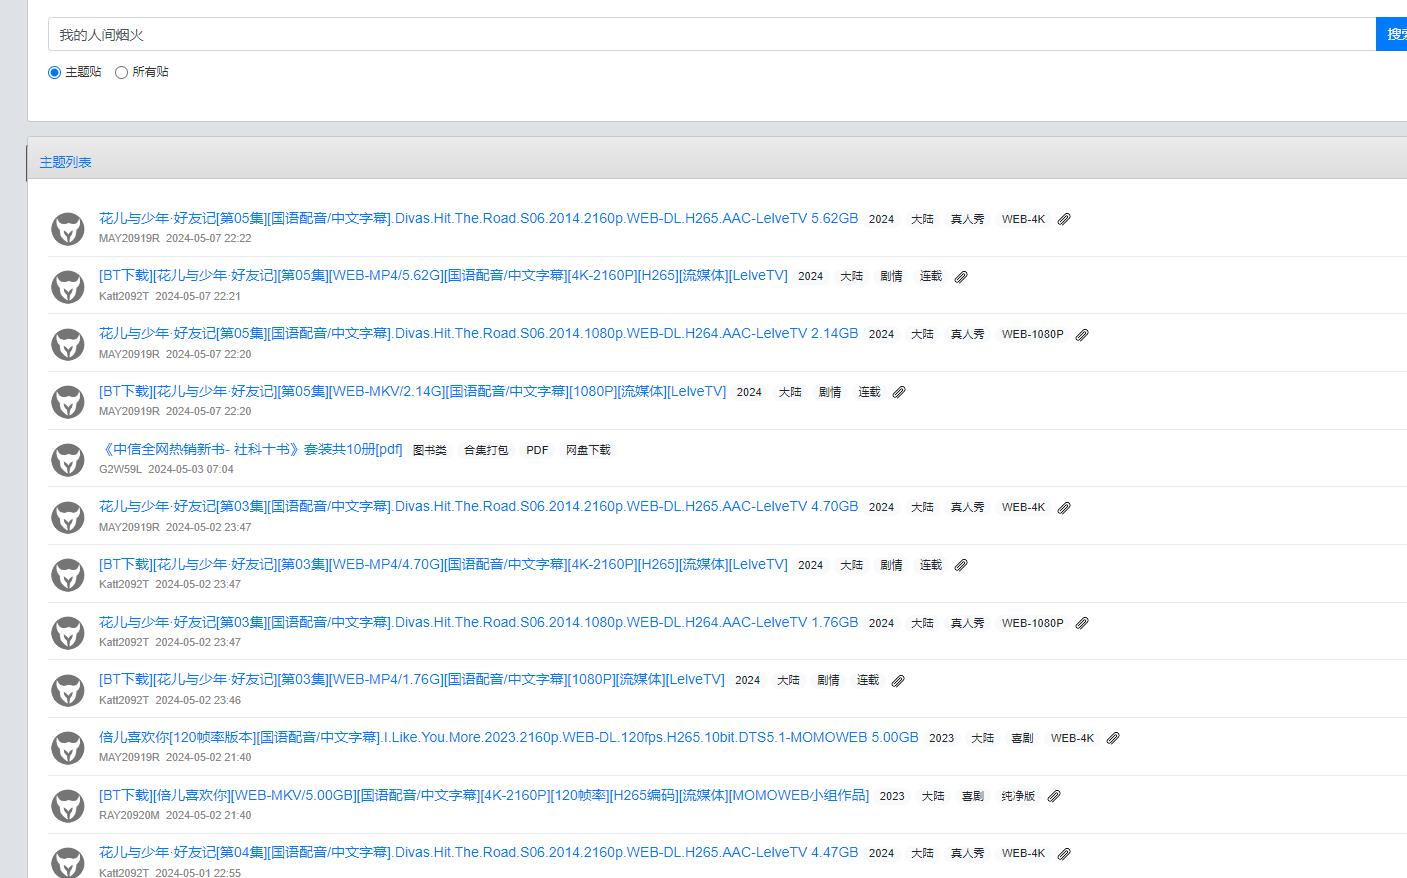Click attachment icon on 倍儿喜欢你 120帧率版本 row
Image resolution: width=1407 pixels, height=878 pixels.
(1113, 738)
